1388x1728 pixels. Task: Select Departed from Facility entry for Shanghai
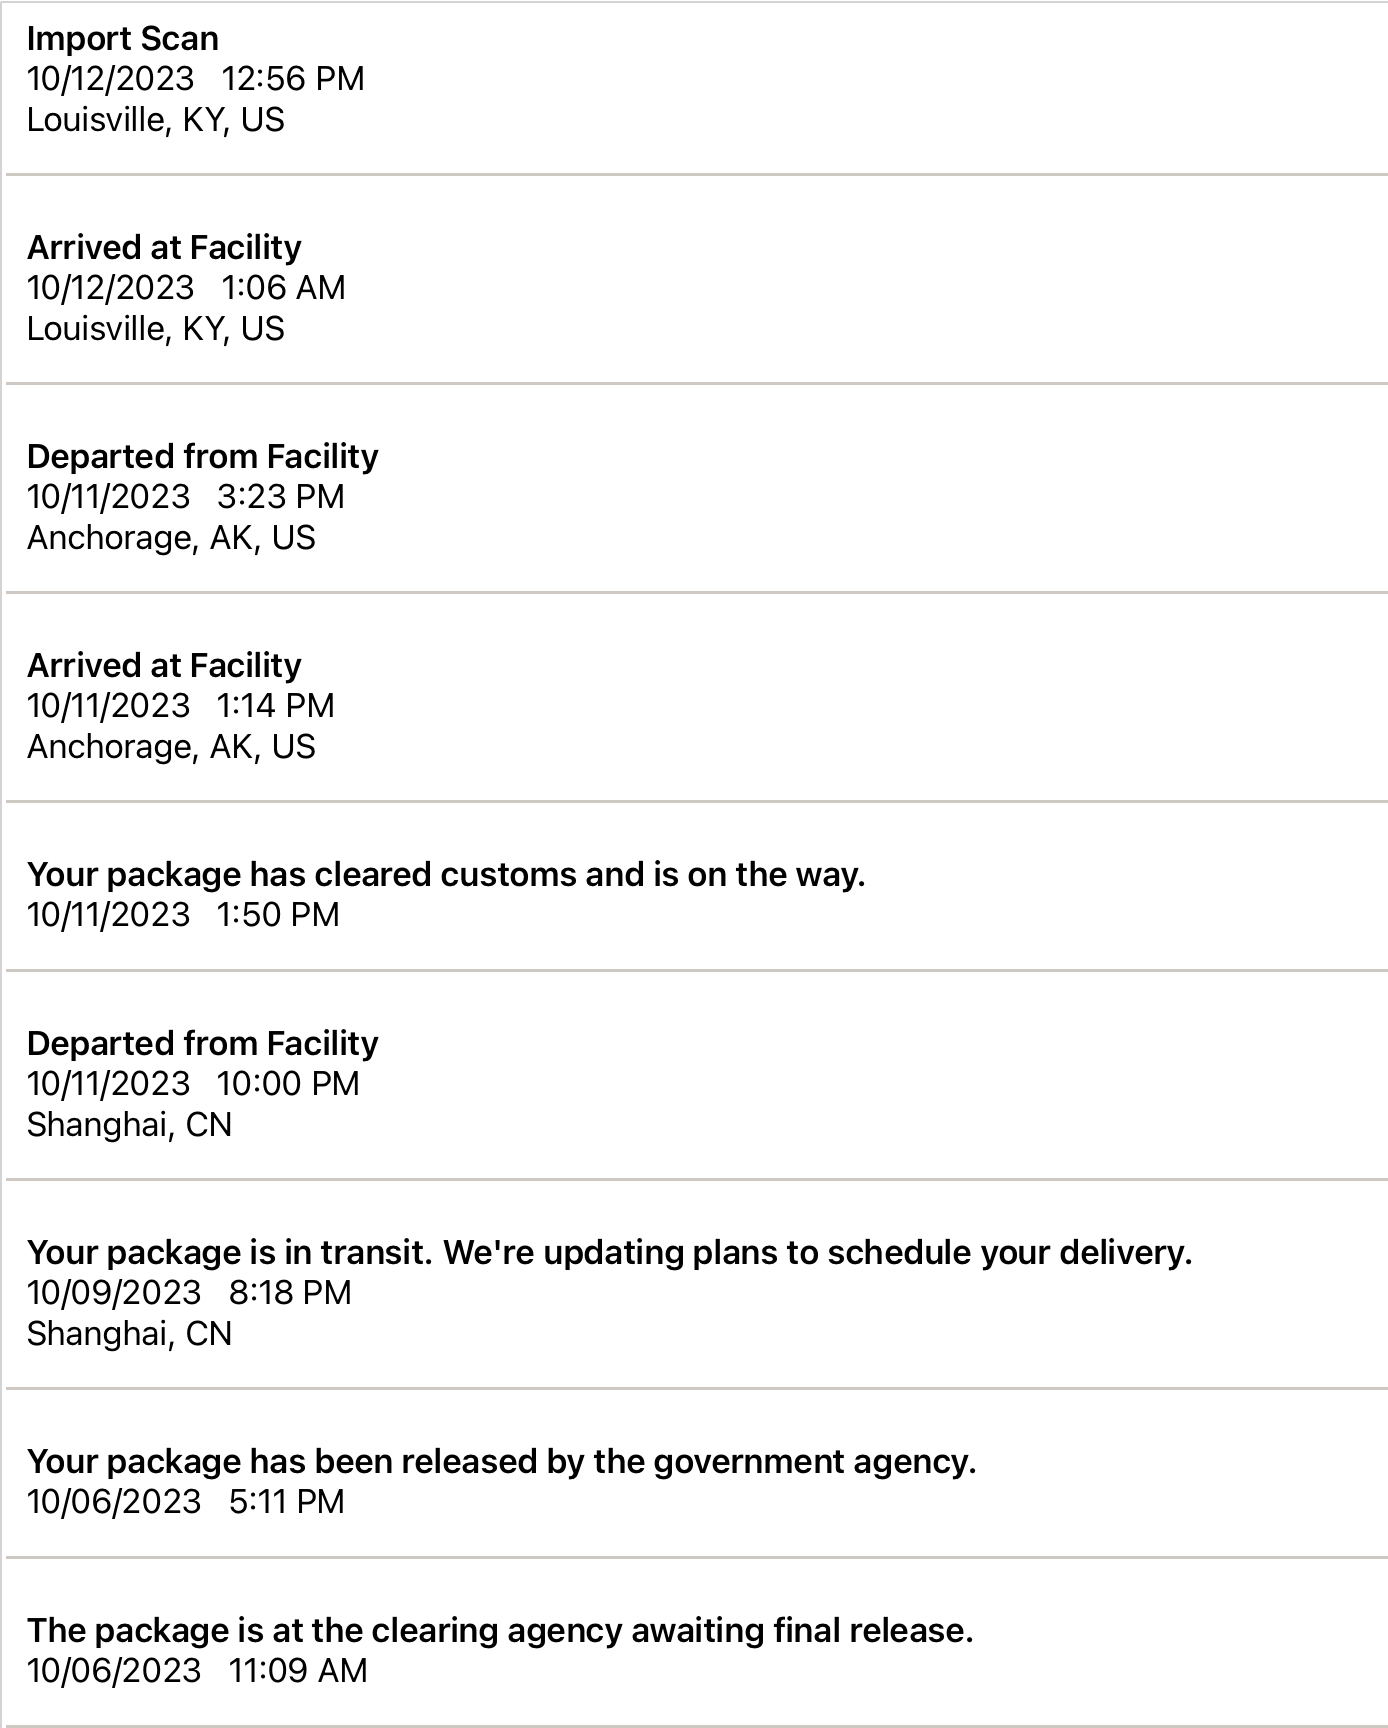tap(202, 1044)
